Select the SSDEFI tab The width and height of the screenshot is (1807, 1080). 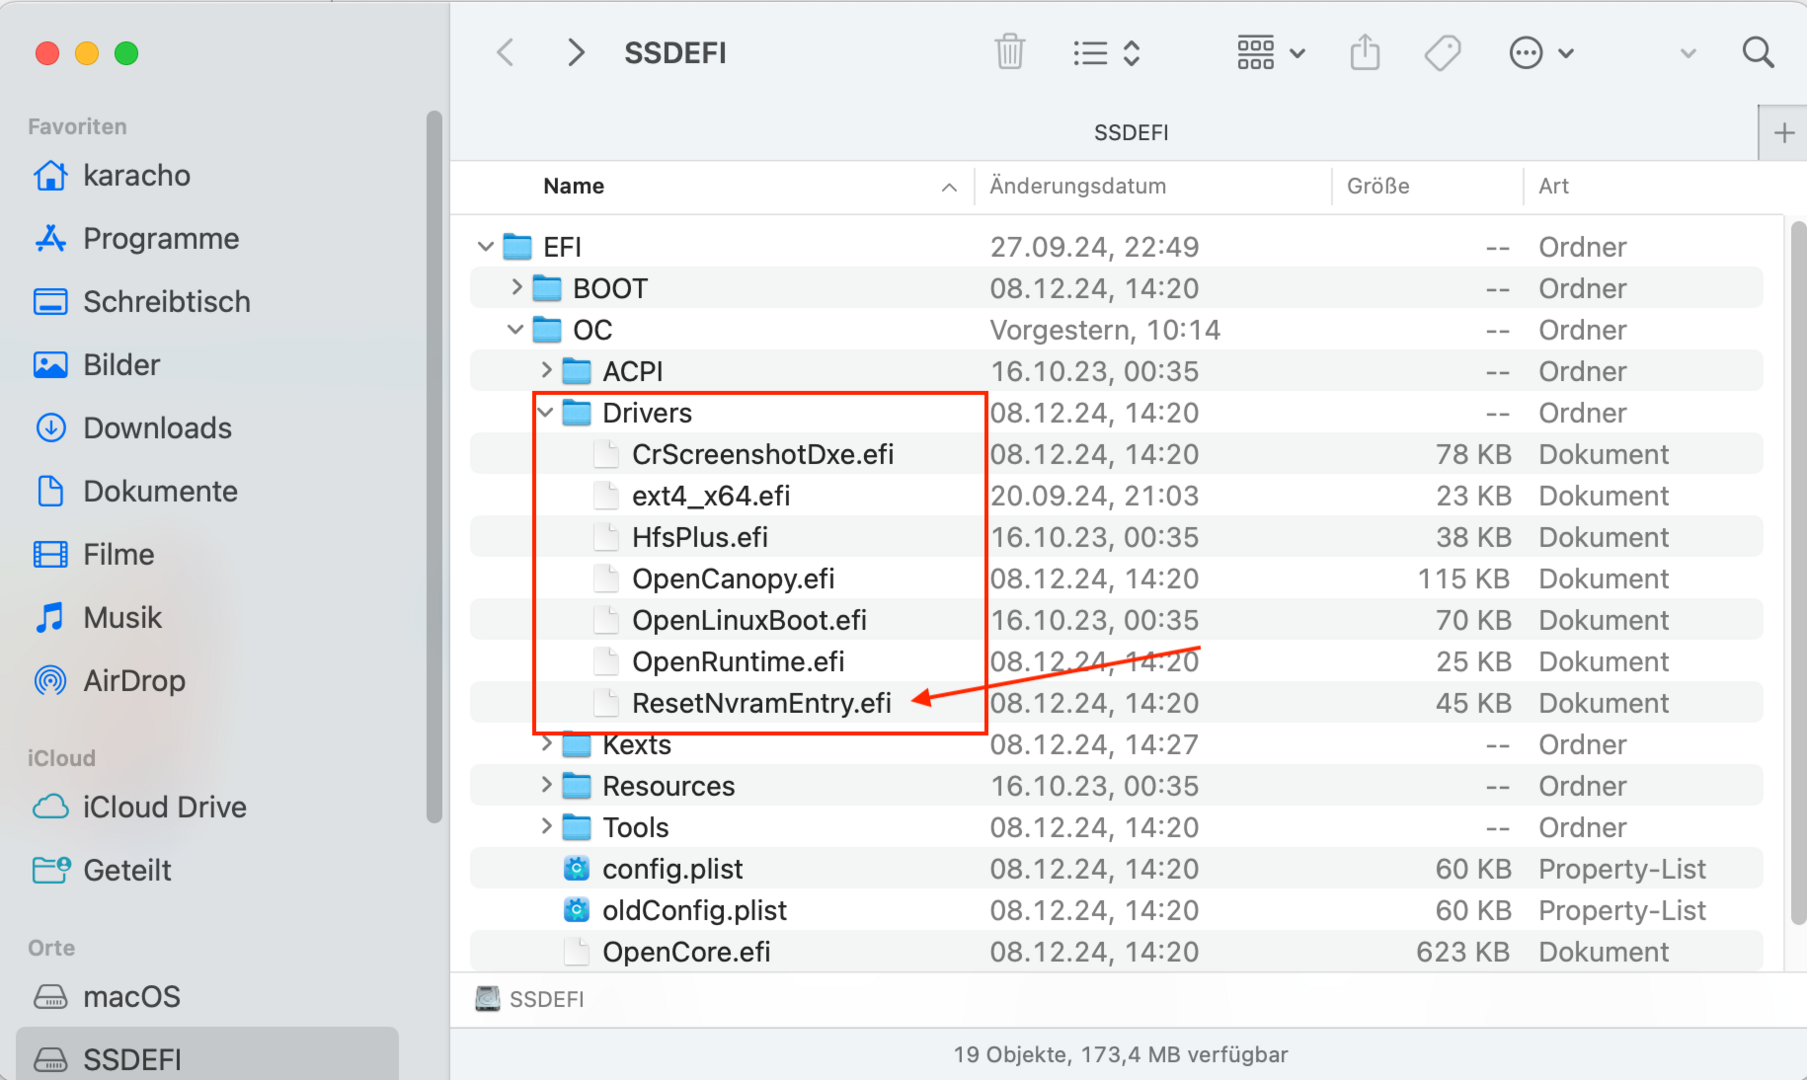pos(1131,133)
